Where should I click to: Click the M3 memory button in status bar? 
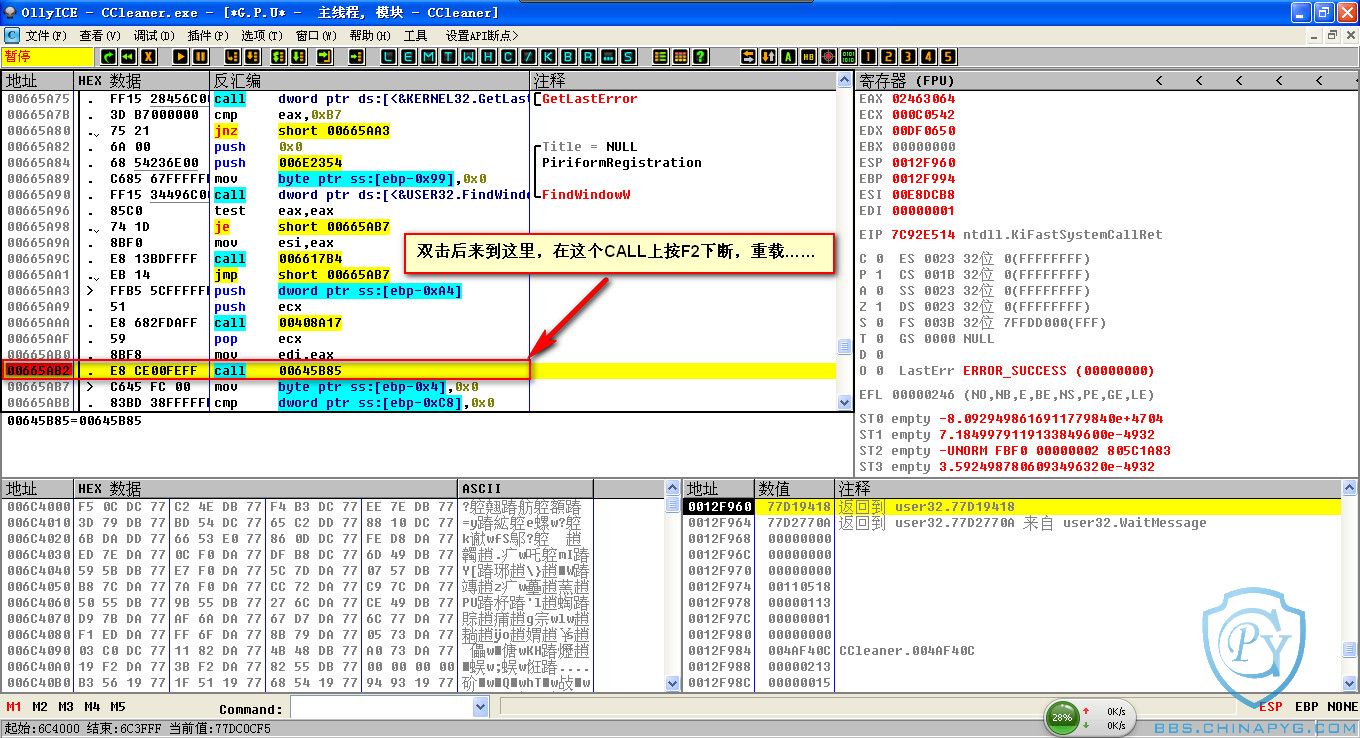pyautogui.click(x=66, y=707)
